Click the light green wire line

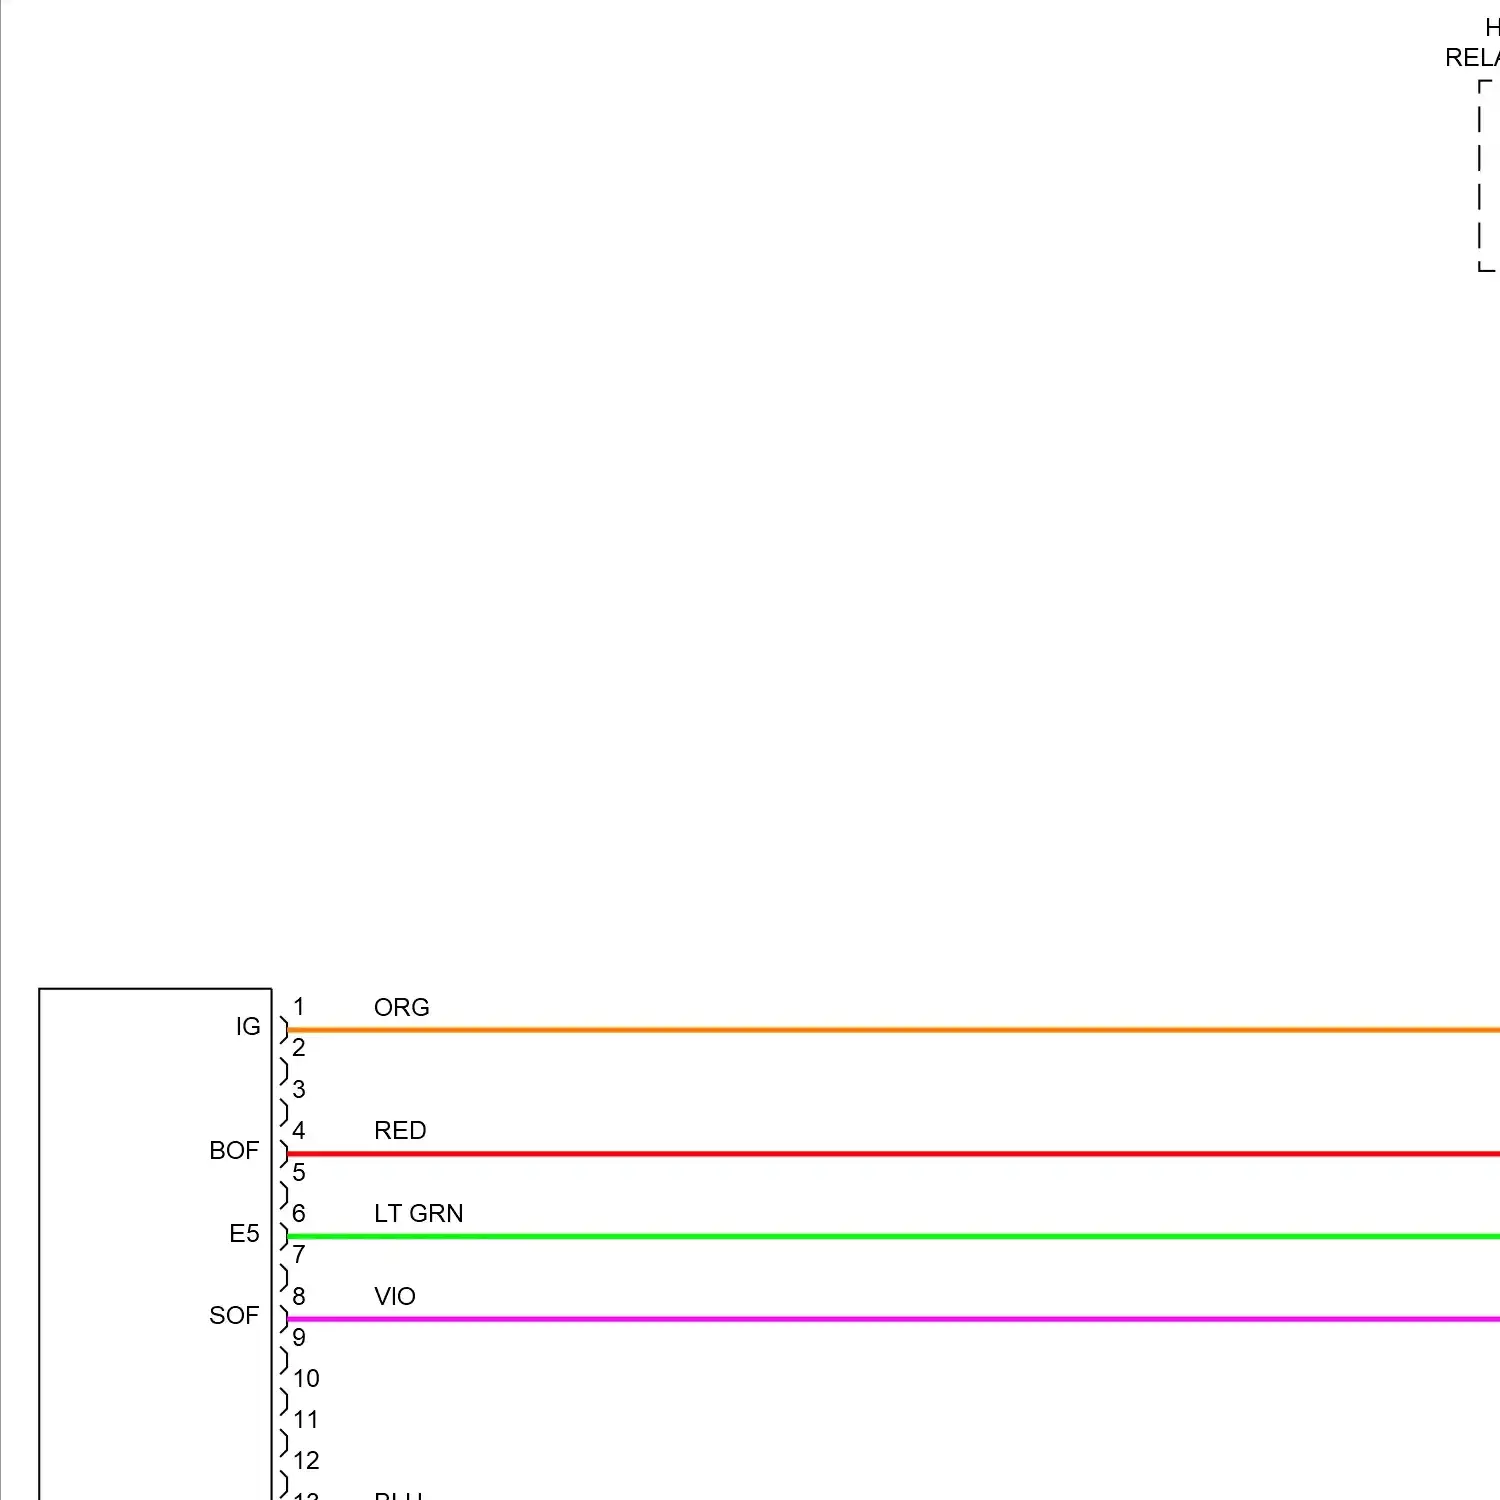[x=893, y=1236]
